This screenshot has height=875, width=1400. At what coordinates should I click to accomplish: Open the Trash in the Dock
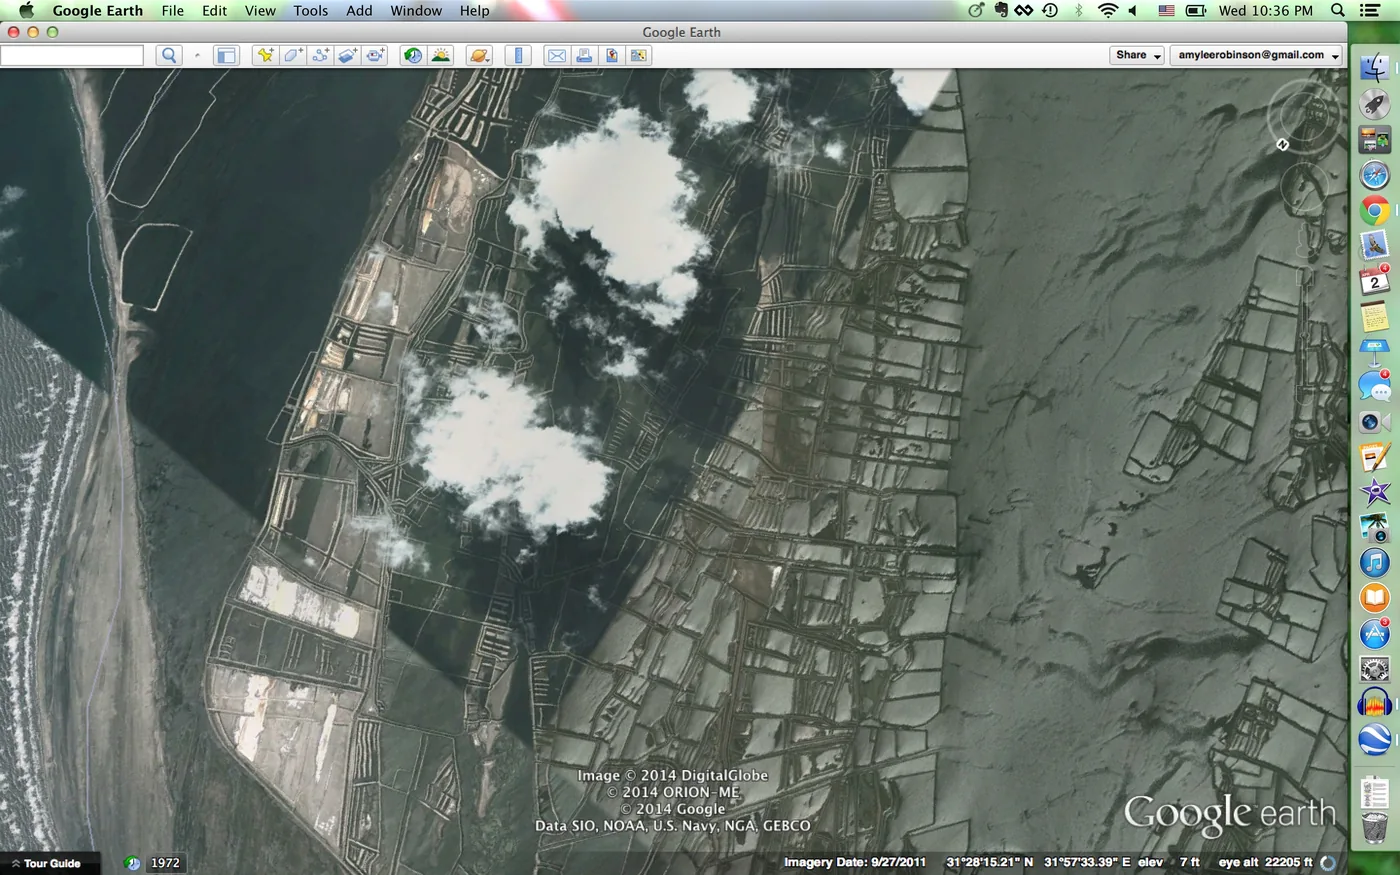(x=1375, y=828)
